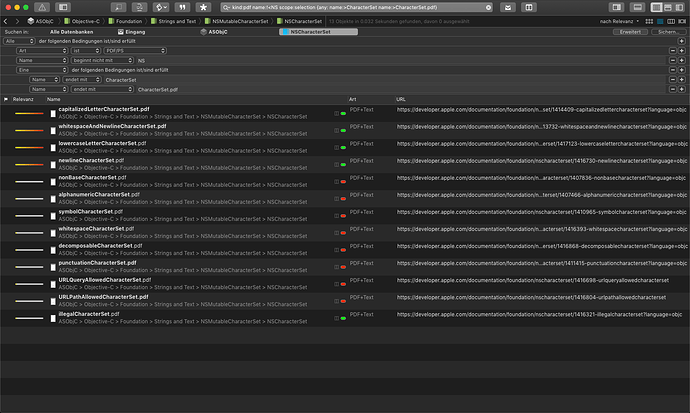Open NSCharacterSet in the path bar
The height and width of the screenshot is (413, 690).
[299, 21]
